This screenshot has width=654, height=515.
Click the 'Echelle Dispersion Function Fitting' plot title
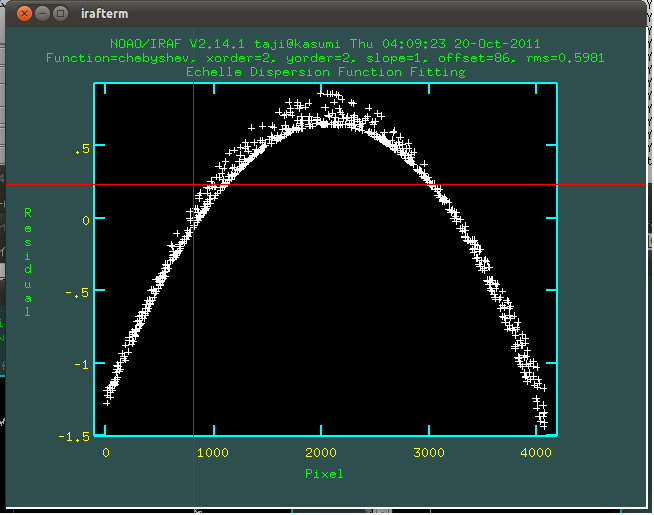[x=325, y=72]
